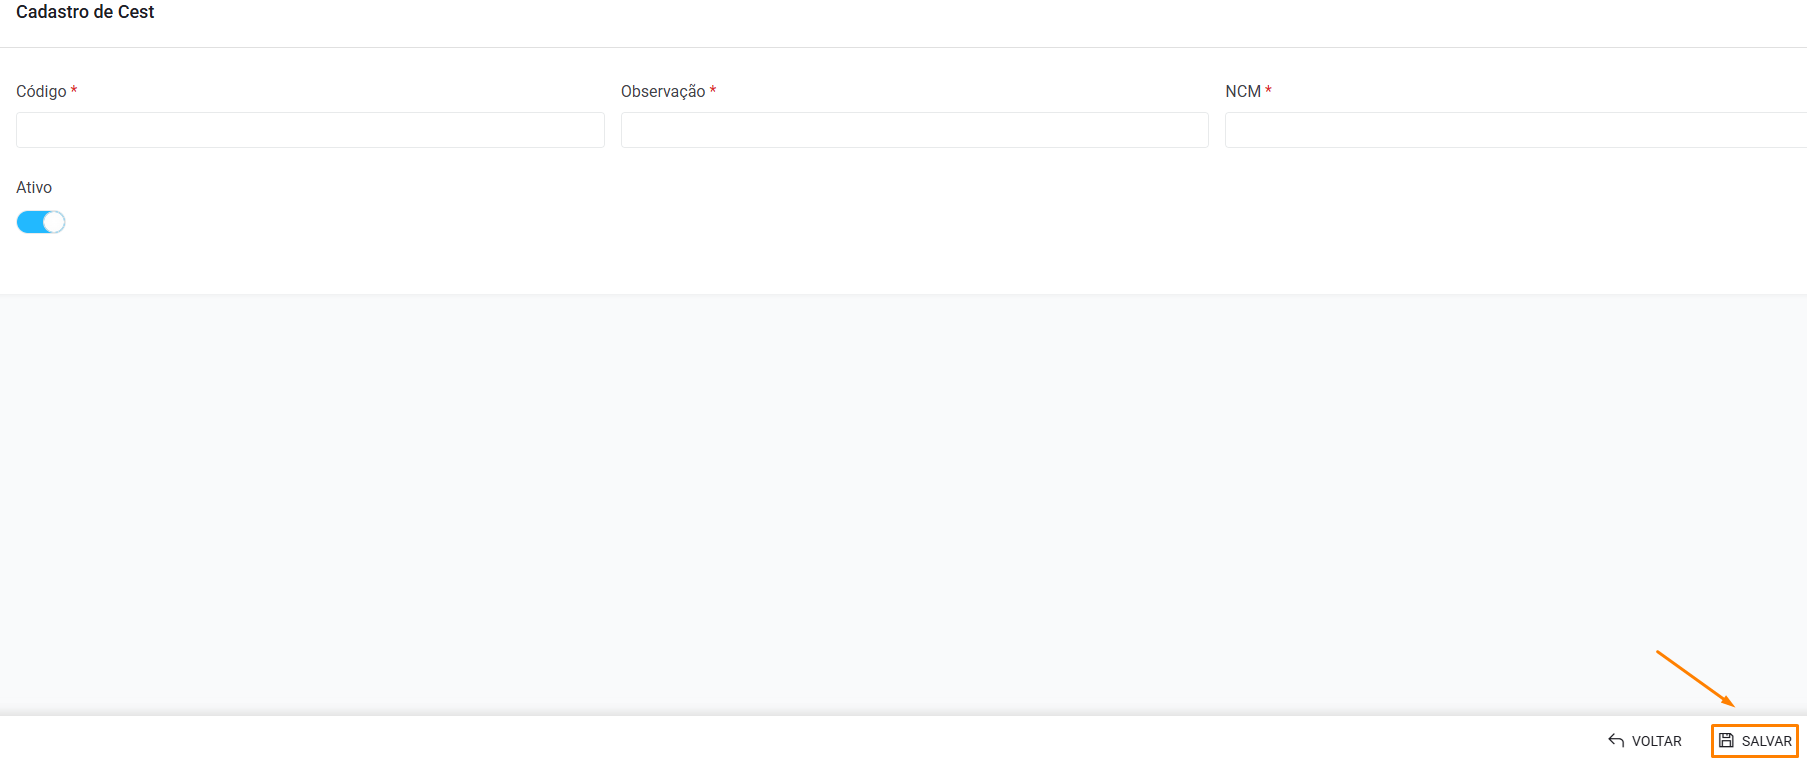This screenshot has width=1807, height=765.
Task: Click the orange arrow pointing to SALVAR
Action: [1695, 679]
